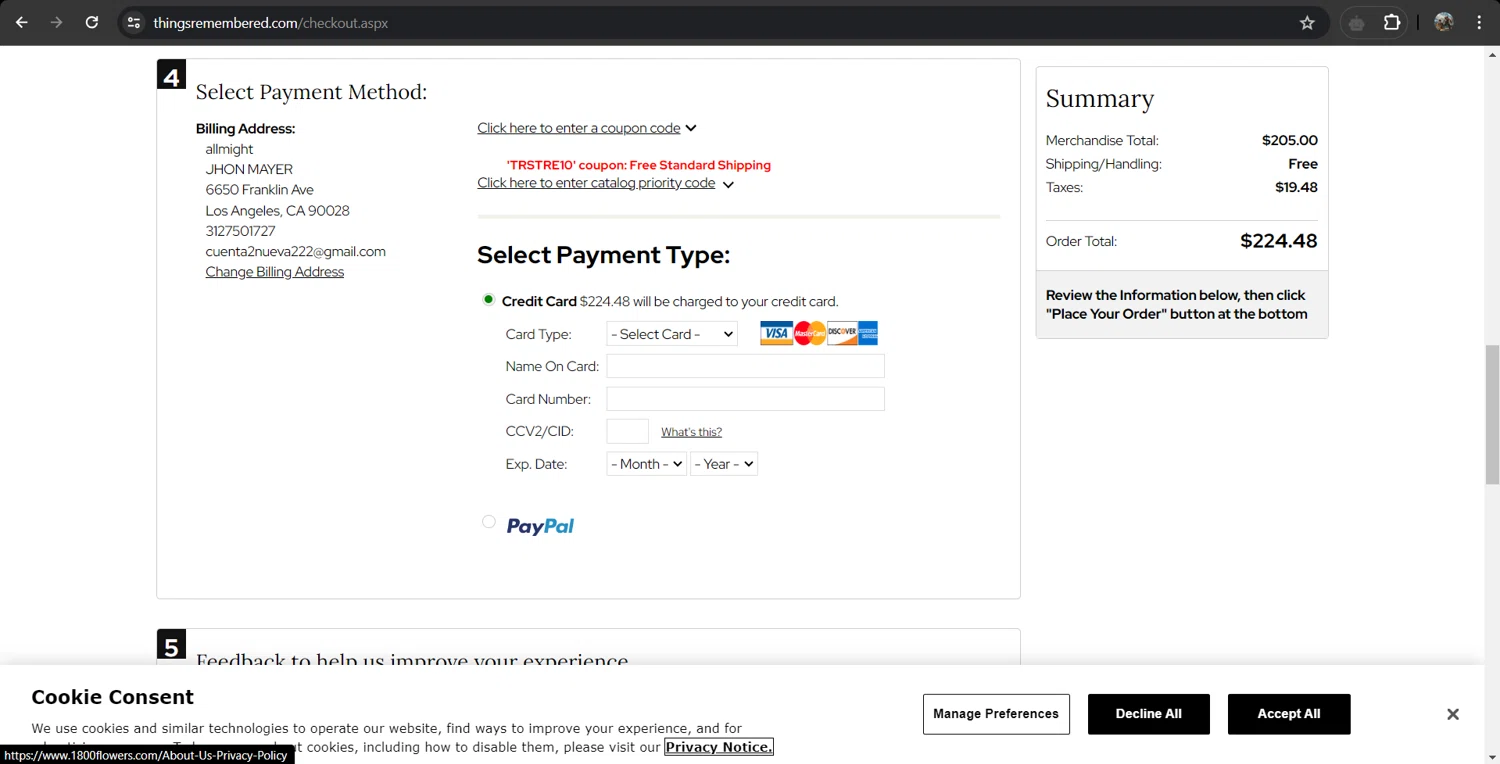Open the Chrome profile avatar
The height and width of the screenshot is (764, 1500).
point(1443,23)
